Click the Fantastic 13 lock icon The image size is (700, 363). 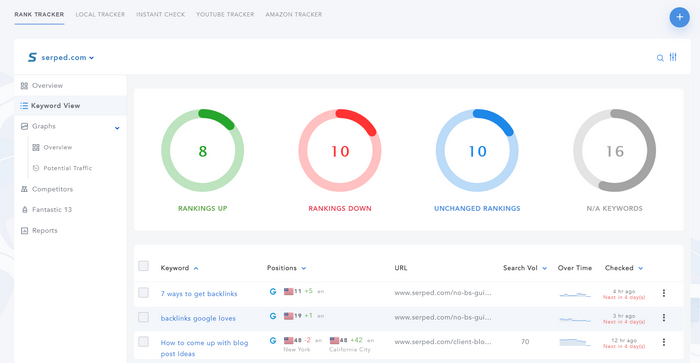coord(25,209)
